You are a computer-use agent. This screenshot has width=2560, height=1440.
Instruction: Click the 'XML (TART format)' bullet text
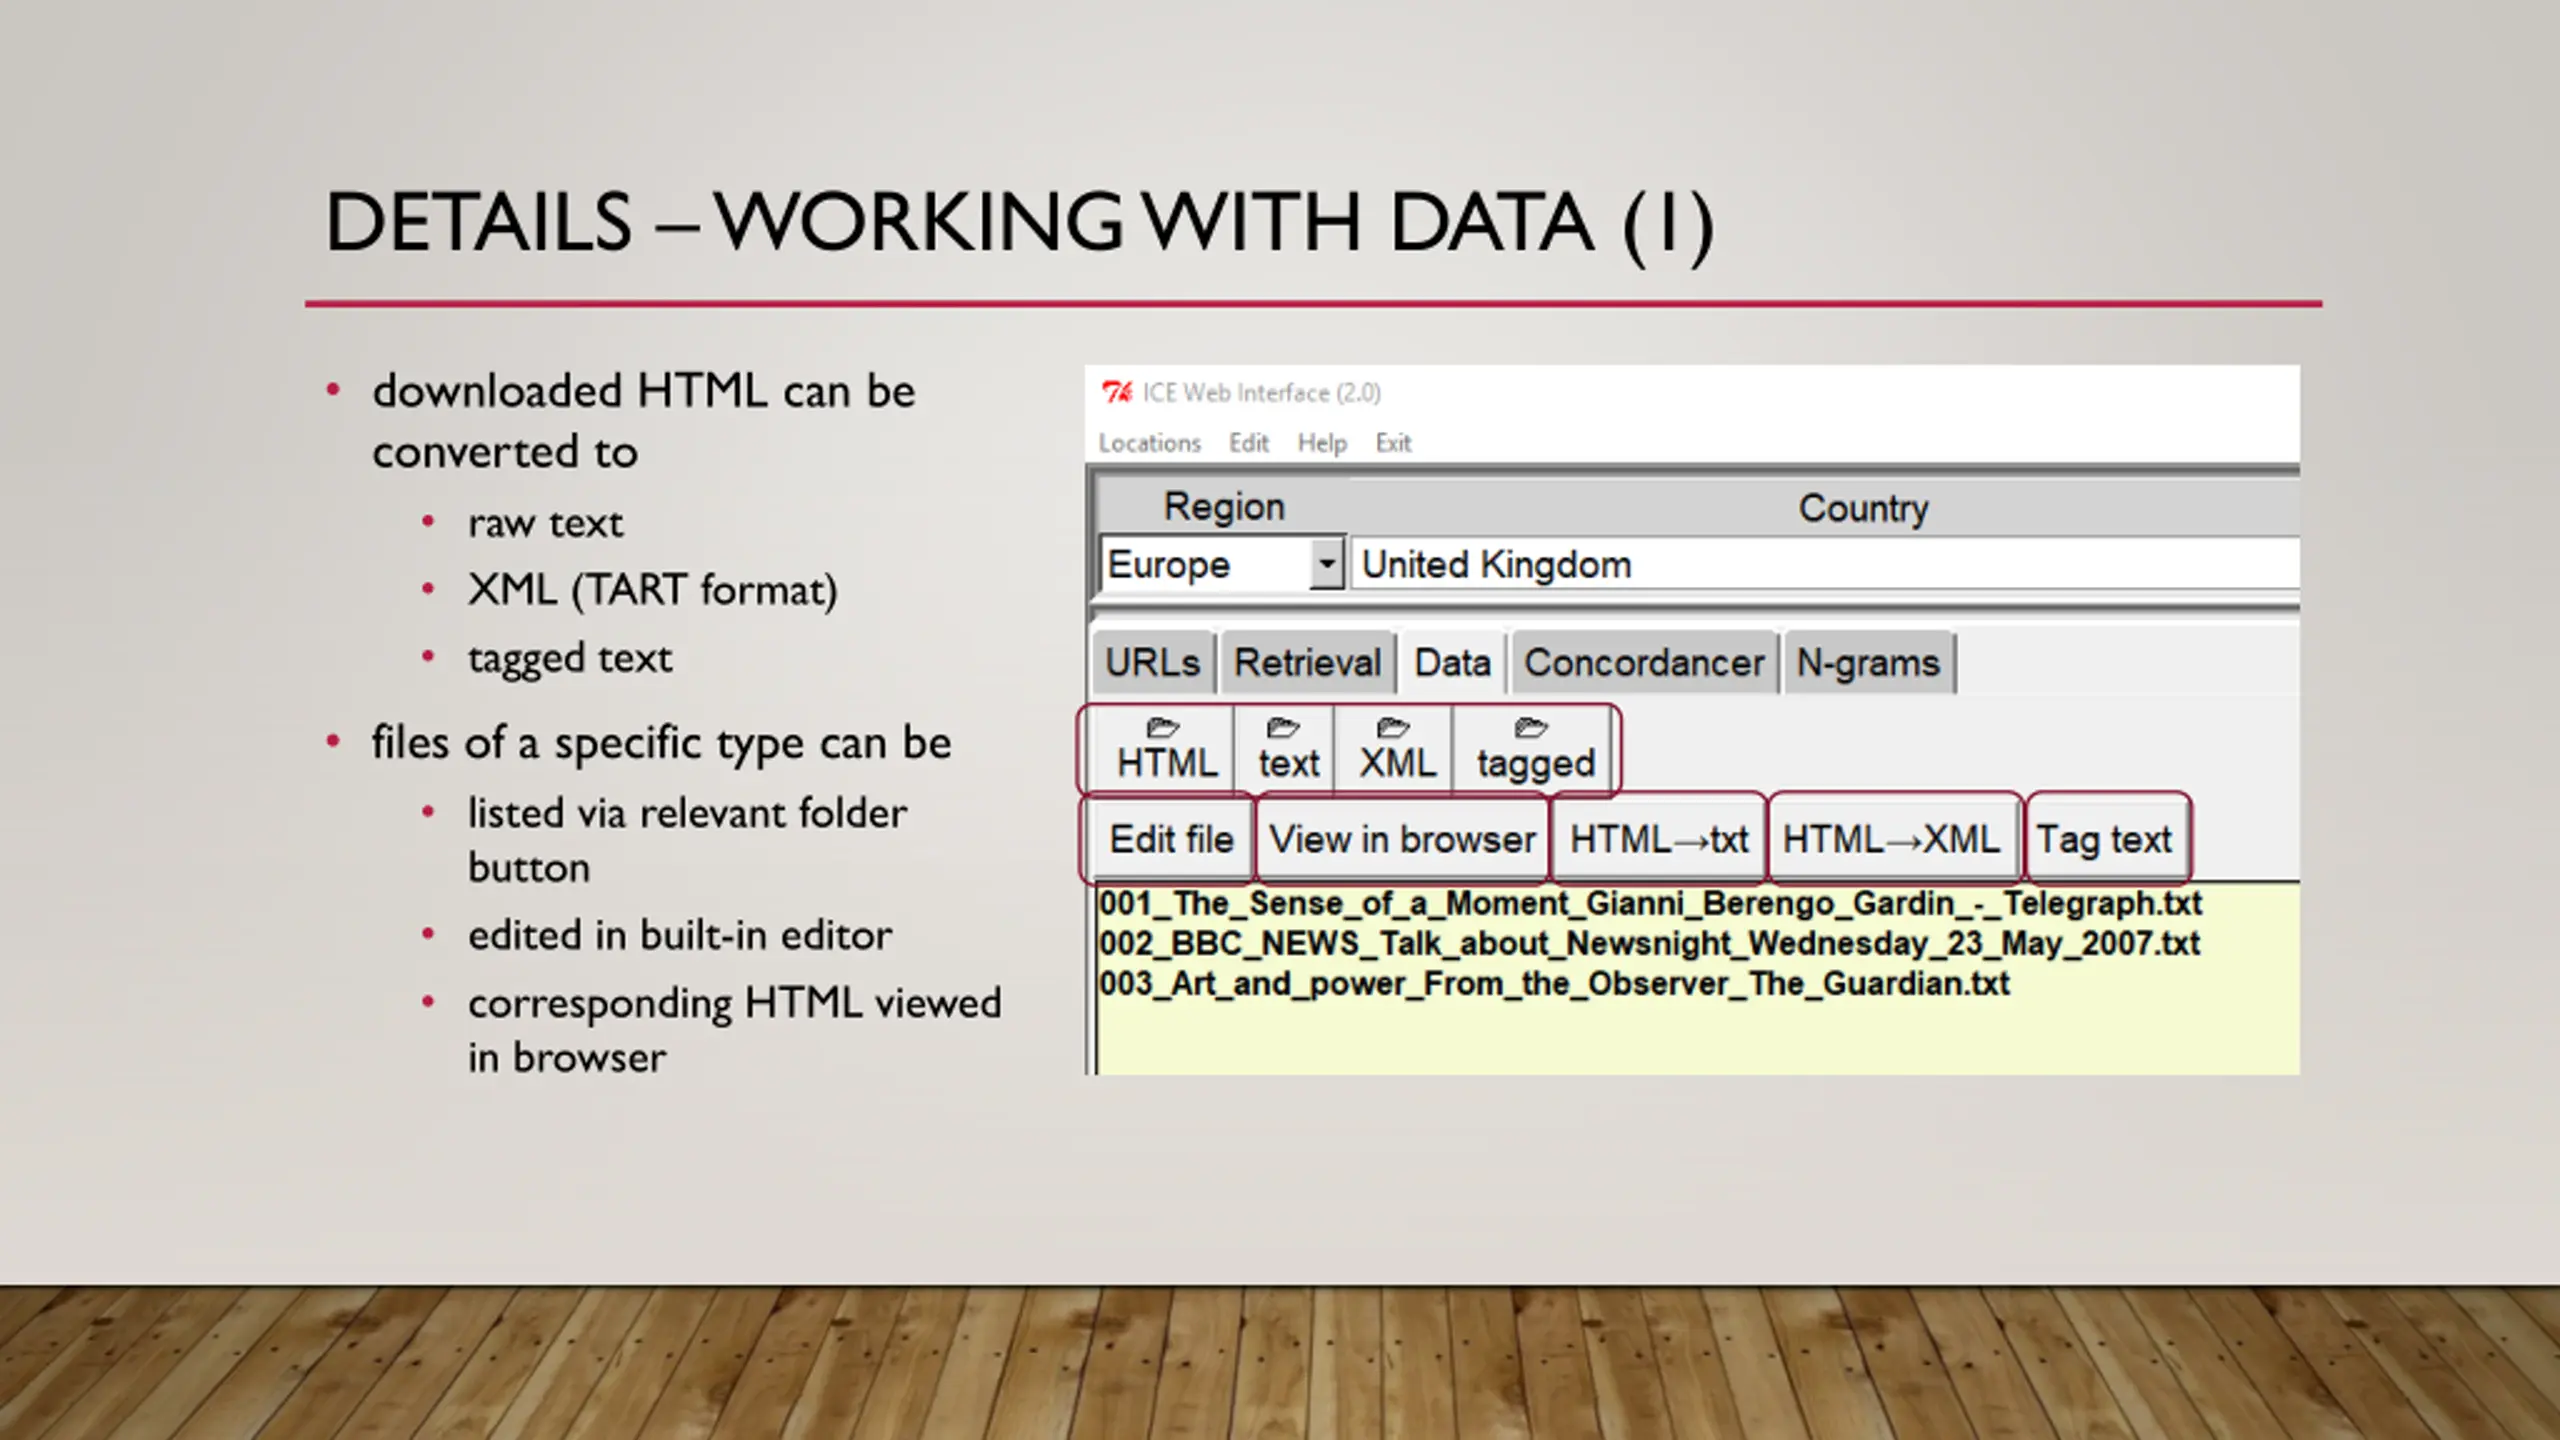653,590
